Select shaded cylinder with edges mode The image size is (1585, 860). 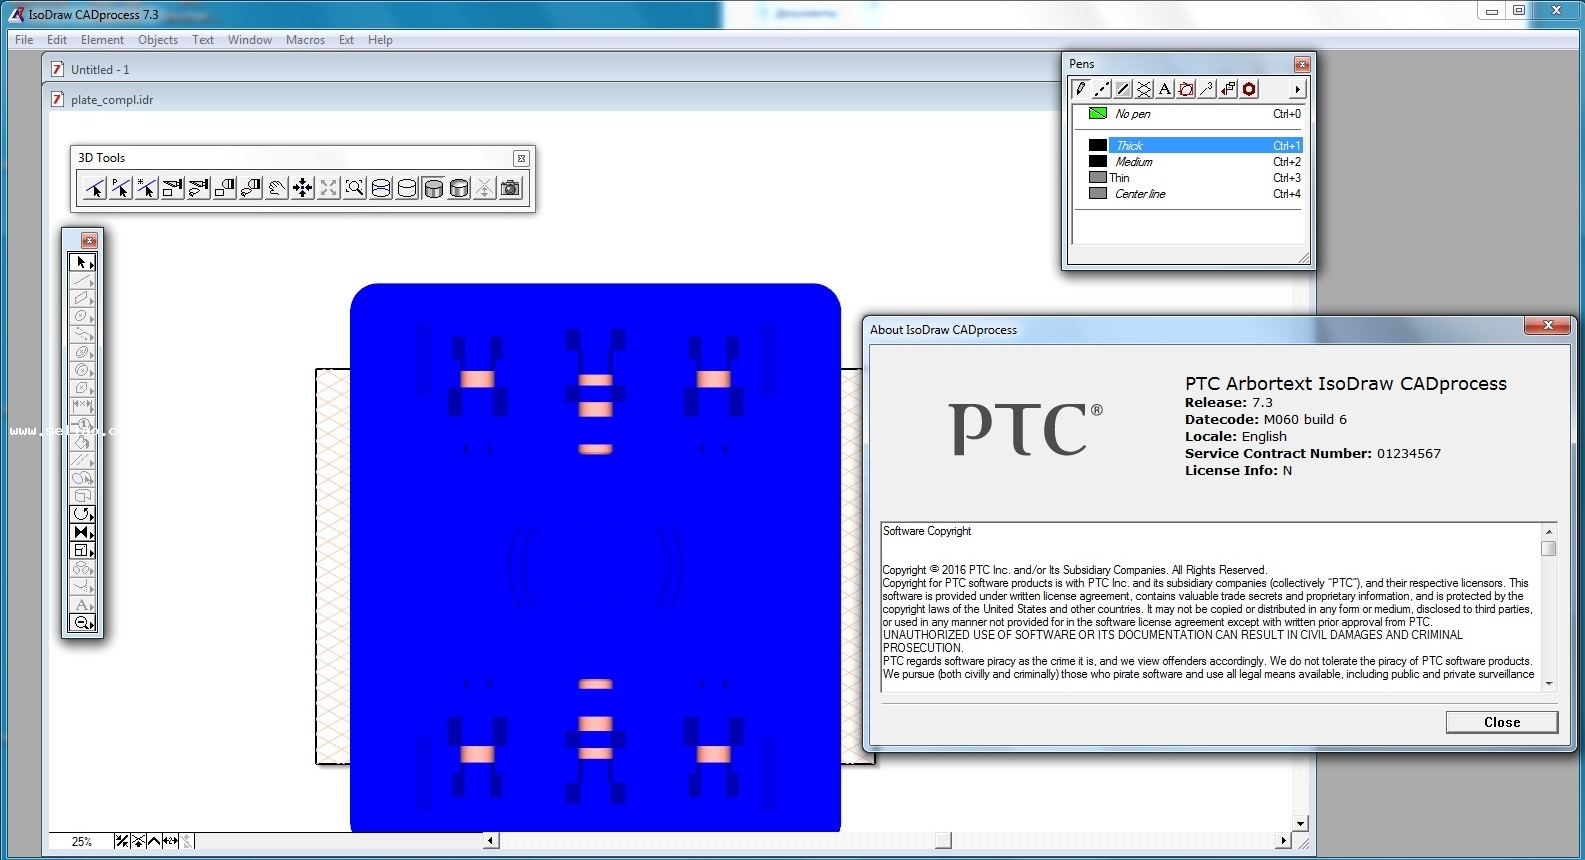click(x=433, y=188)
